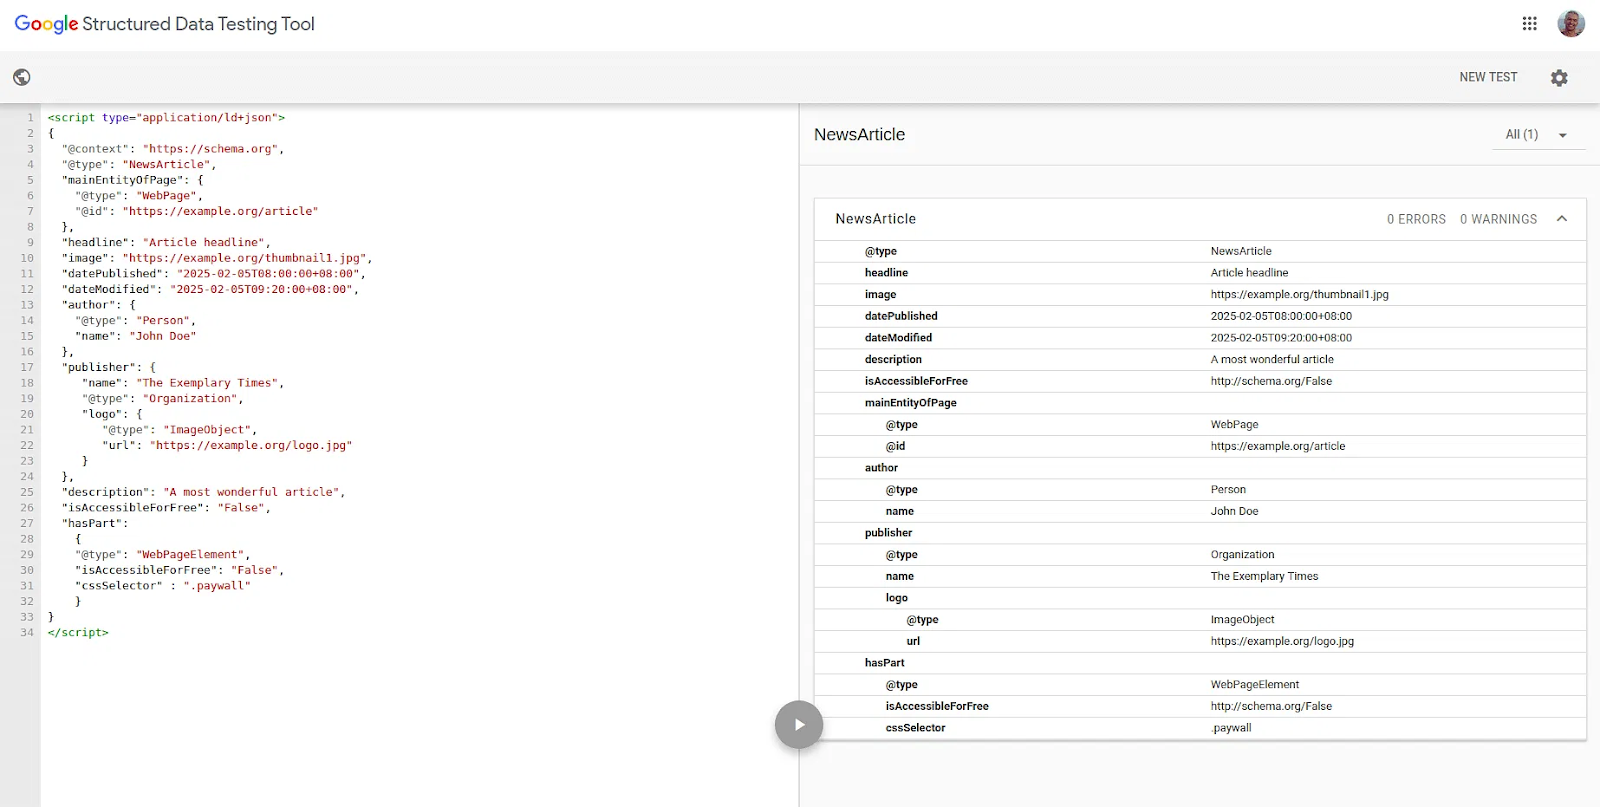Click the globe fetch URL icon
The width and height of the screenshot is (1600, 807).
click(x=22, y=77)
